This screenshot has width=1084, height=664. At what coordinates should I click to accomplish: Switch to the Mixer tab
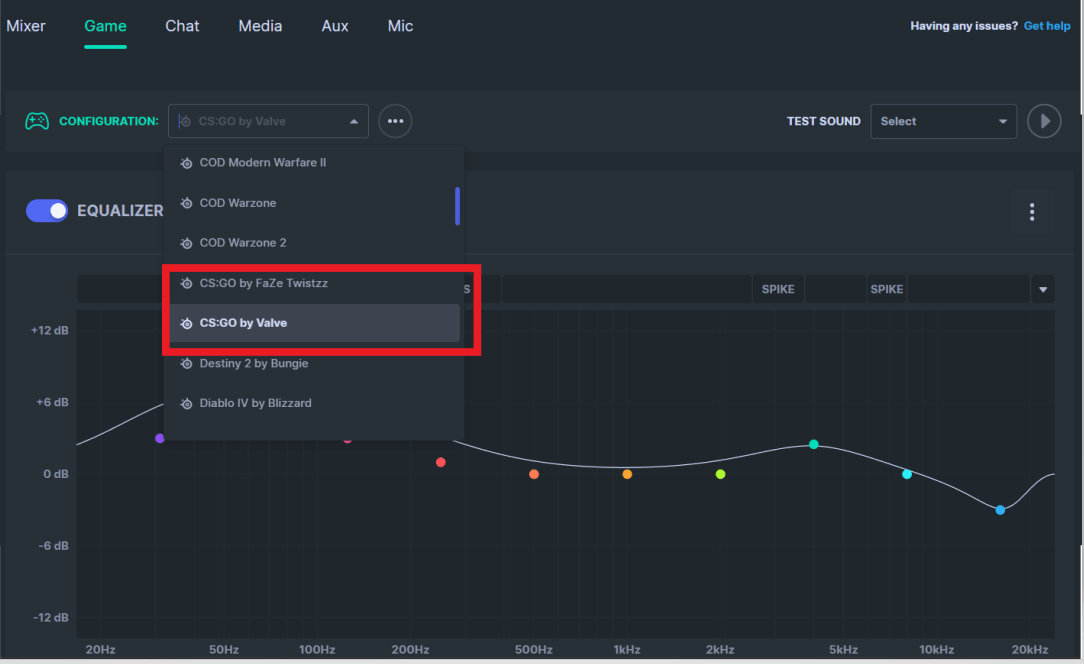pos(25,26)
